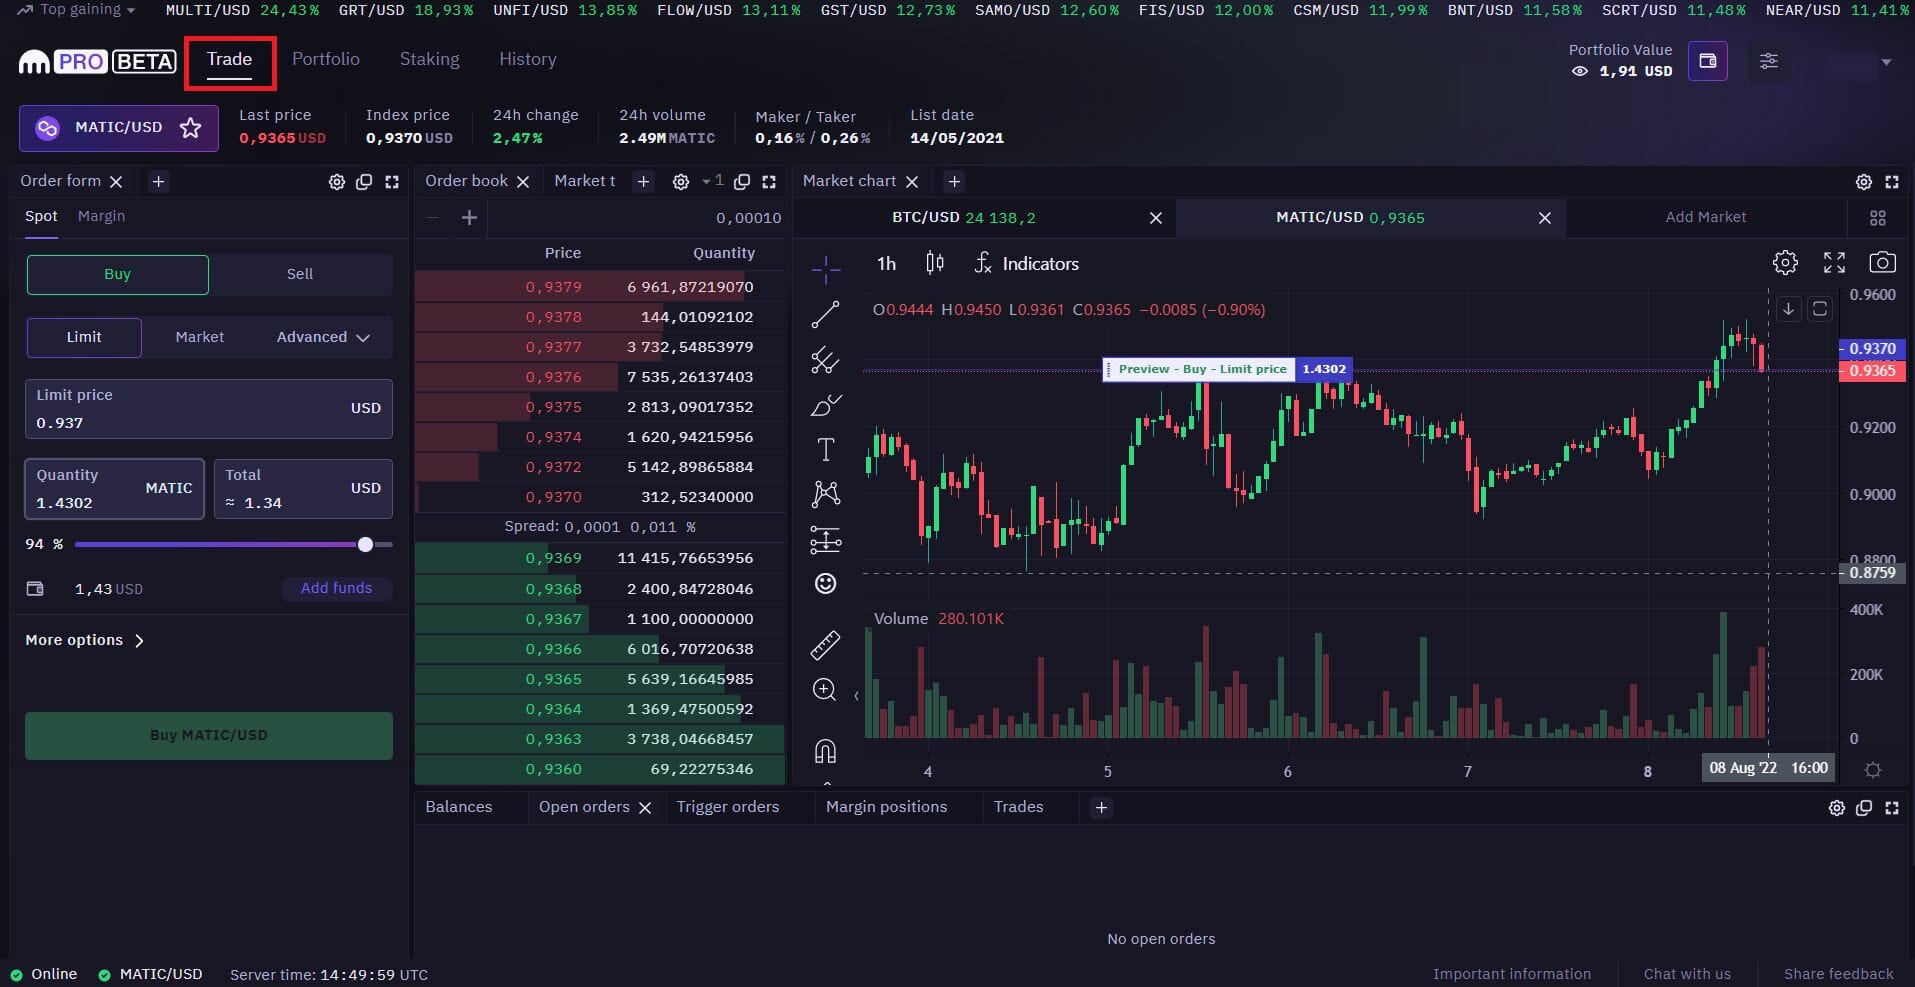Favorite MATIC/USD with the star
This screenshot has width=1915, height=987.
coord(190,128)
